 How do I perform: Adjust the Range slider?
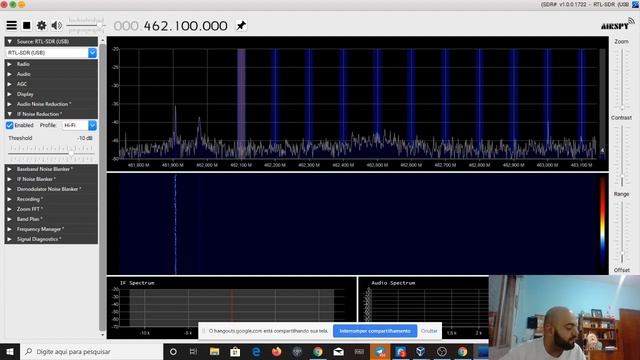622,231
